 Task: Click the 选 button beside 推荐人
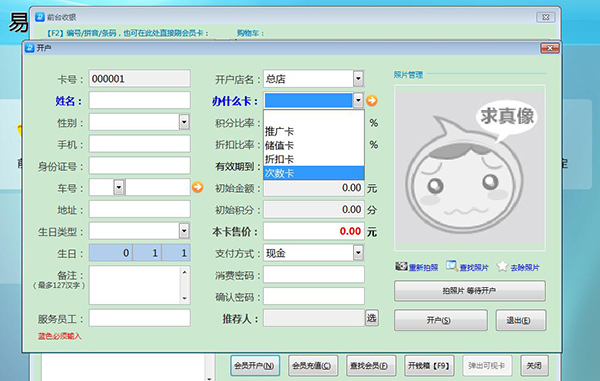click(x=372, y=318)
